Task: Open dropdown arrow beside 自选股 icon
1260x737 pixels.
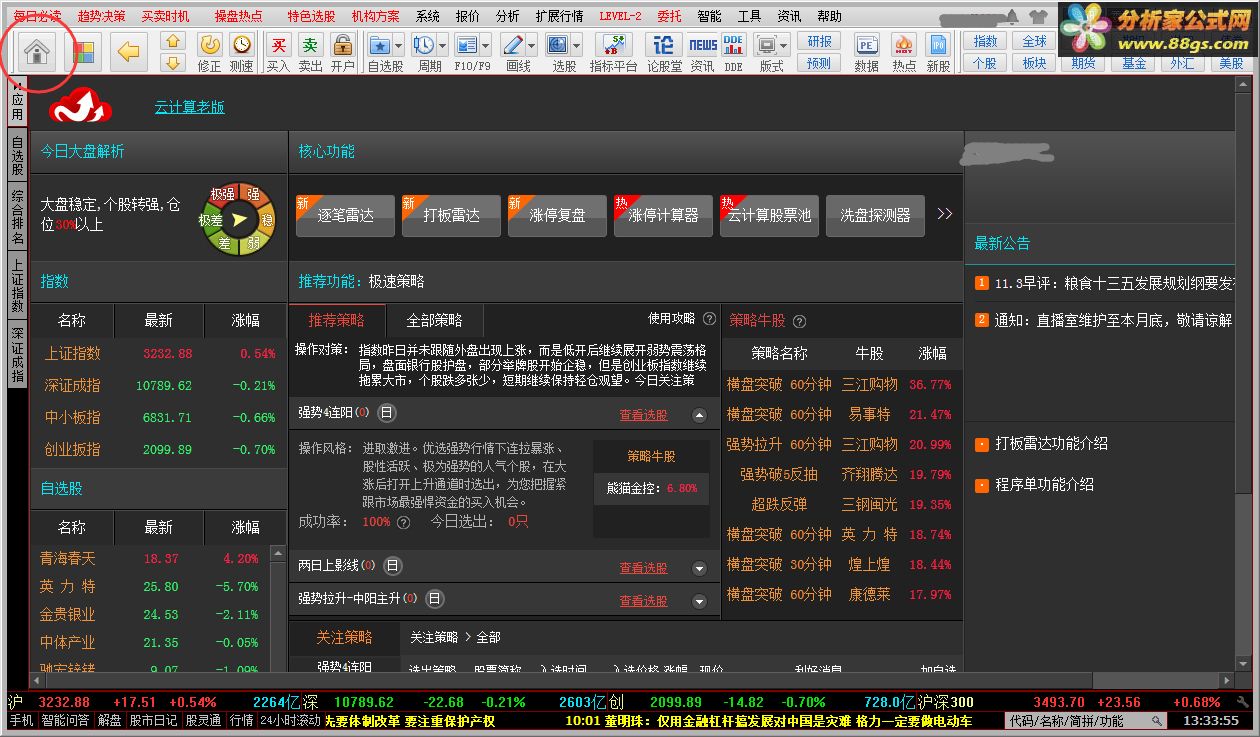Action: click(399, 46)
